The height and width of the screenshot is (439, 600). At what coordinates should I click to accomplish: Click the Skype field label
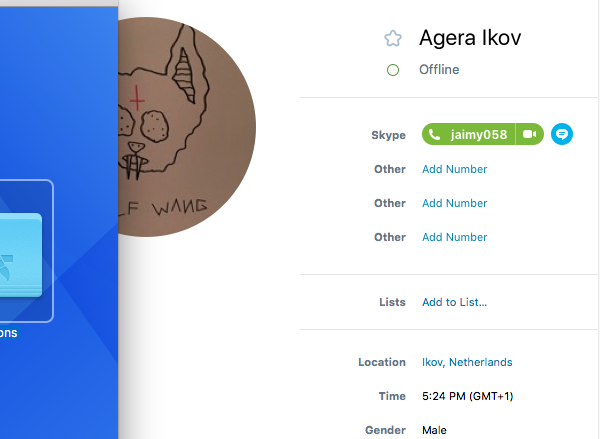point(388,135)
